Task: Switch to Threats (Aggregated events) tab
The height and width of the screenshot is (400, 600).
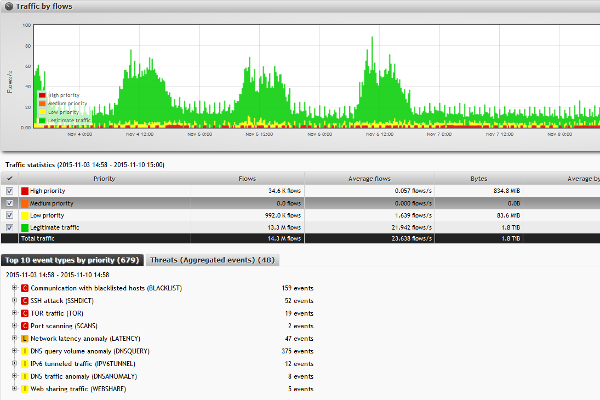Action: click(212, 260)
